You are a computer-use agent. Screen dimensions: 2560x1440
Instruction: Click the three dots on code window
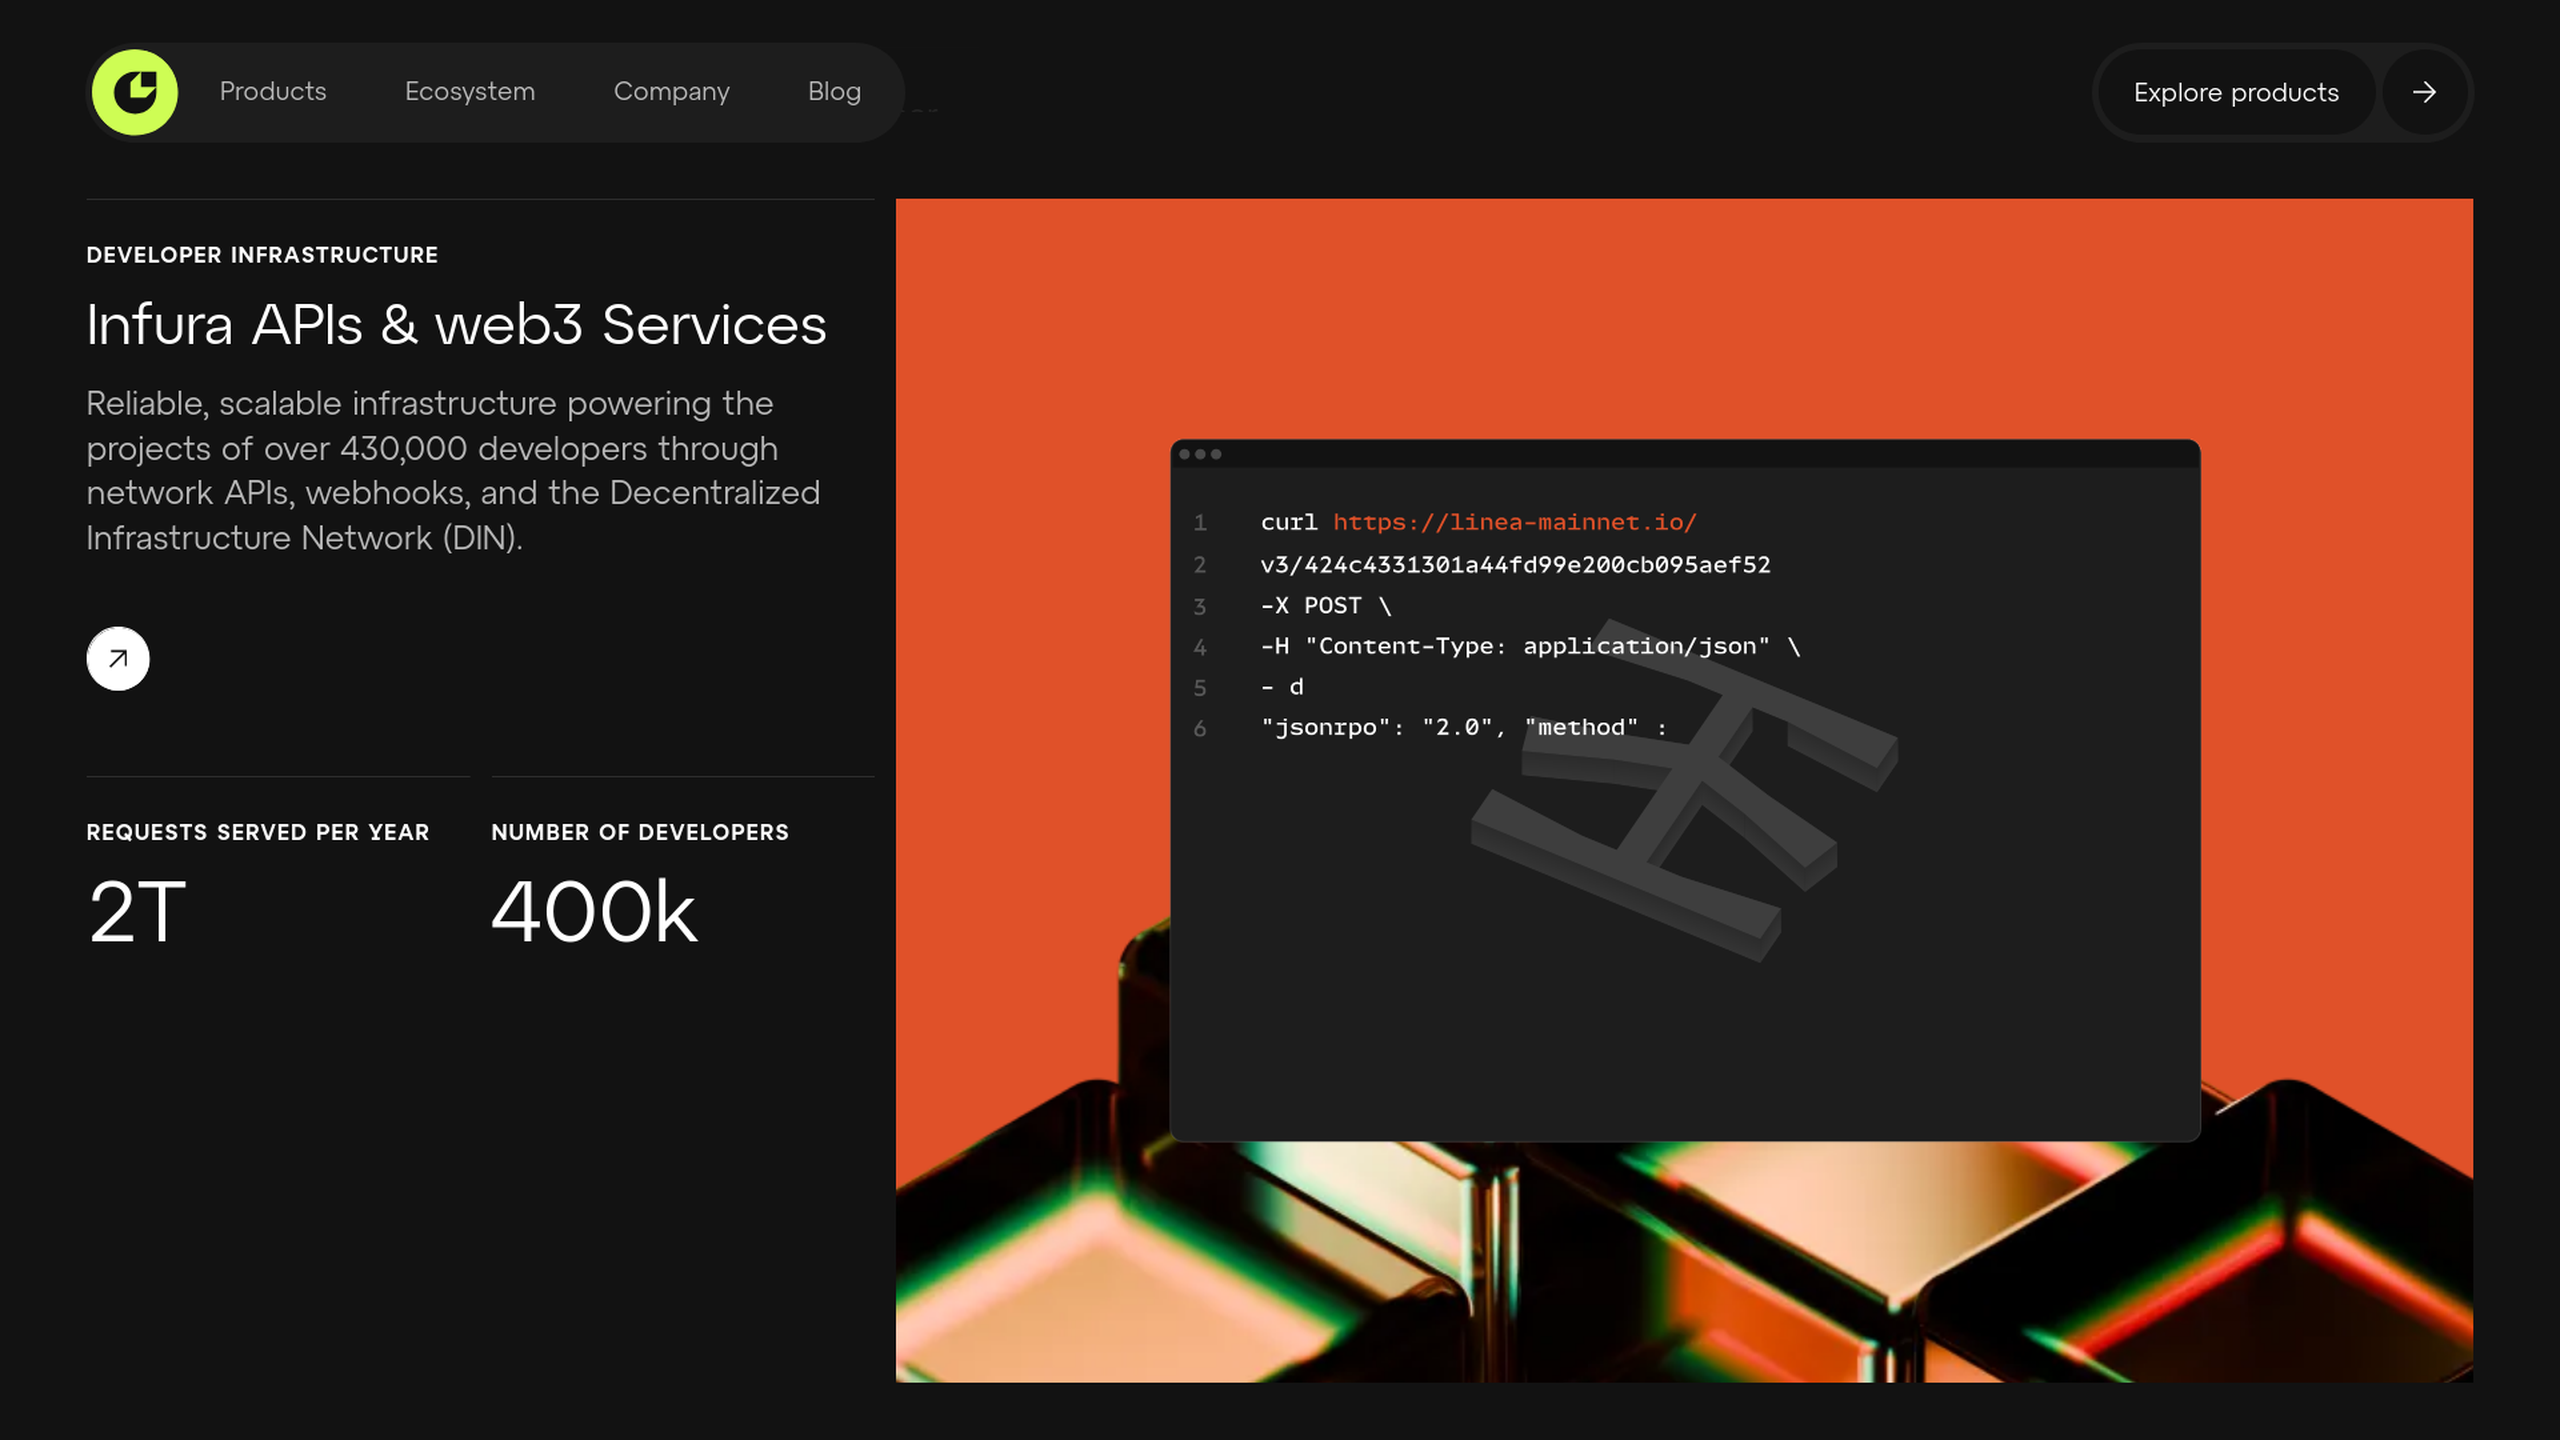[x=1200, y=455]
